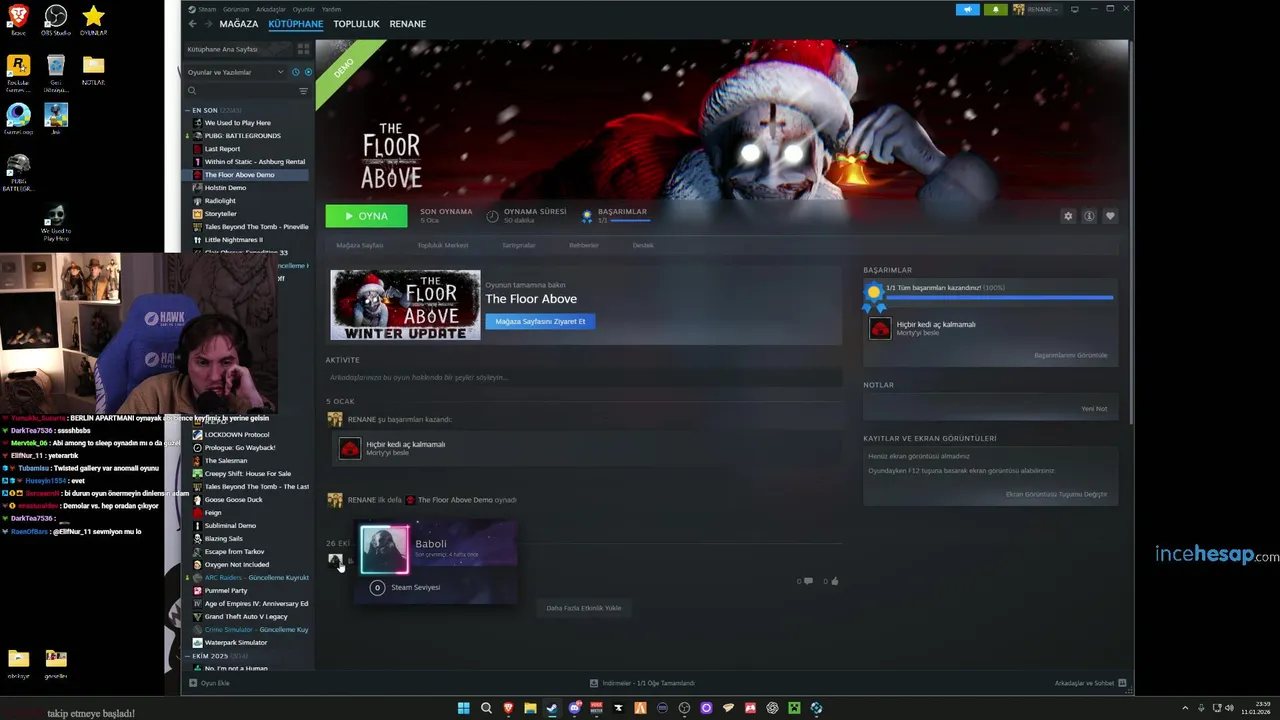Click Mağaza Sayfasını Ziyaret Et button

[540, 321]
